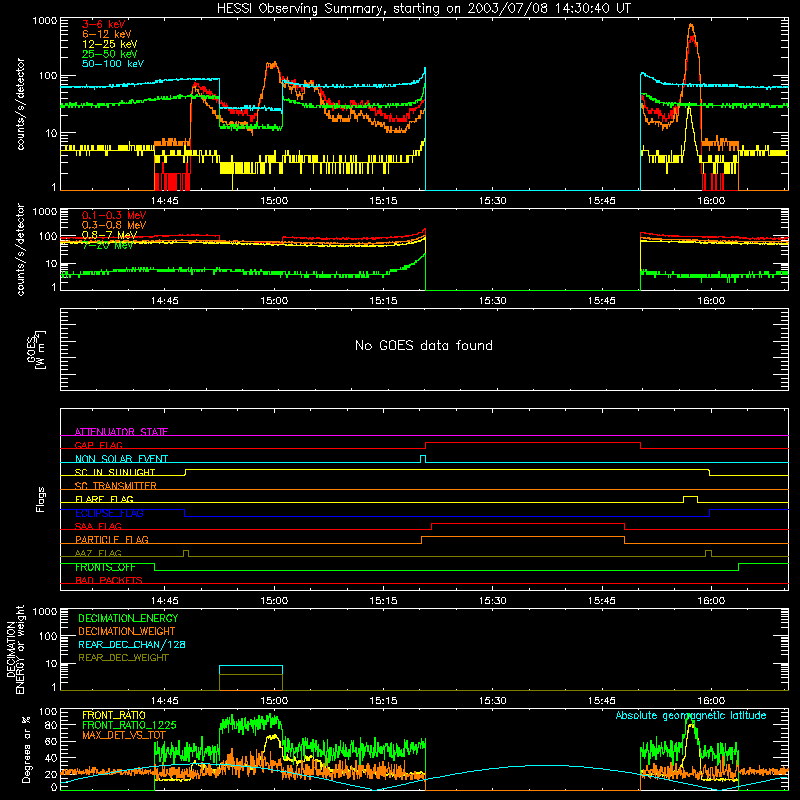Select the 3-6 keV legend label
800x800 pixels.
[104, 24]
